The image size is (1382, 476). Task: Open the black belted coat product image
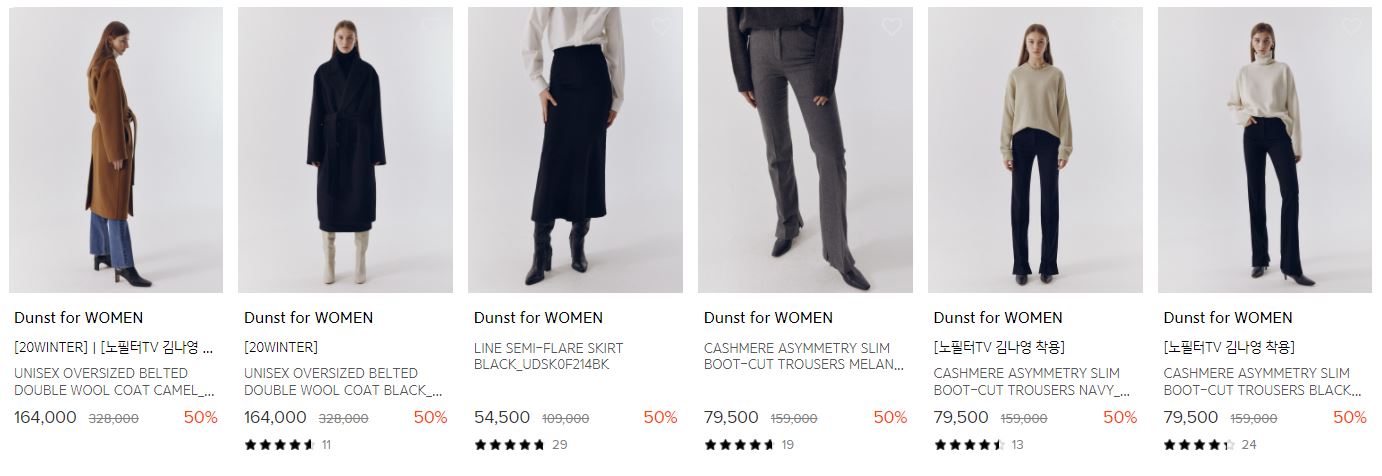click(x=345, y=150)
